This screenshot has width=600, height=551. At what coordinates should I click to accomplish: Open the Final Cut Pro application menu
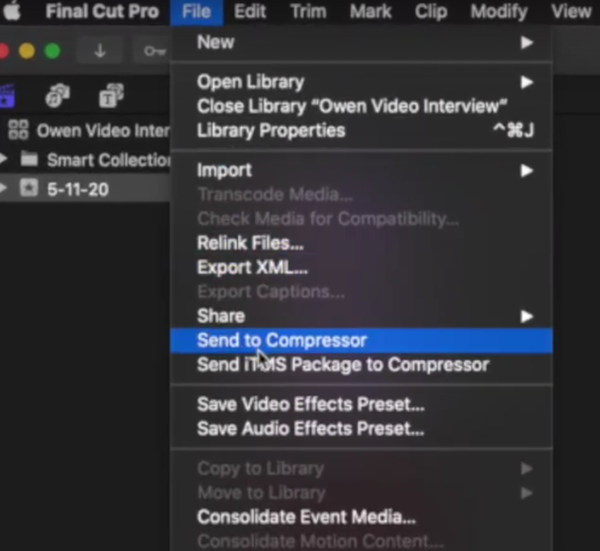coord(102,11)
